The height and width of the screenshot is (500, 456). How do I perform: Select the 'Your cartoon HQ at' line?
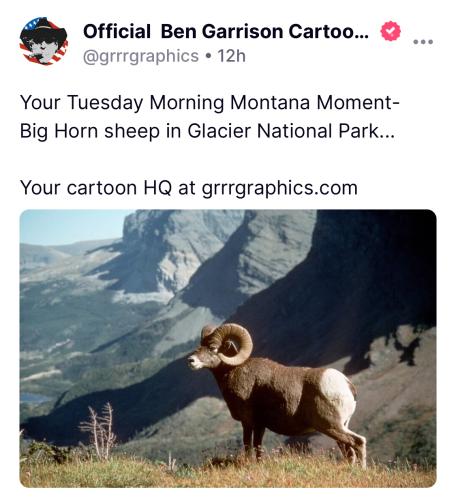(108, 188)
